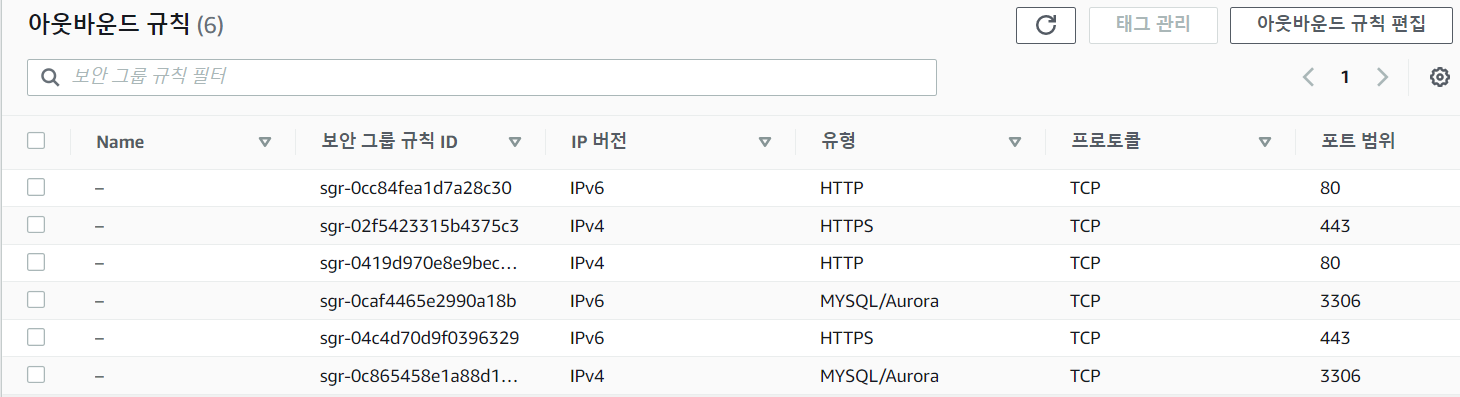
Task: Sort by 보안 그룹 규칙 ID column arrow
Action: click(515, 142)
